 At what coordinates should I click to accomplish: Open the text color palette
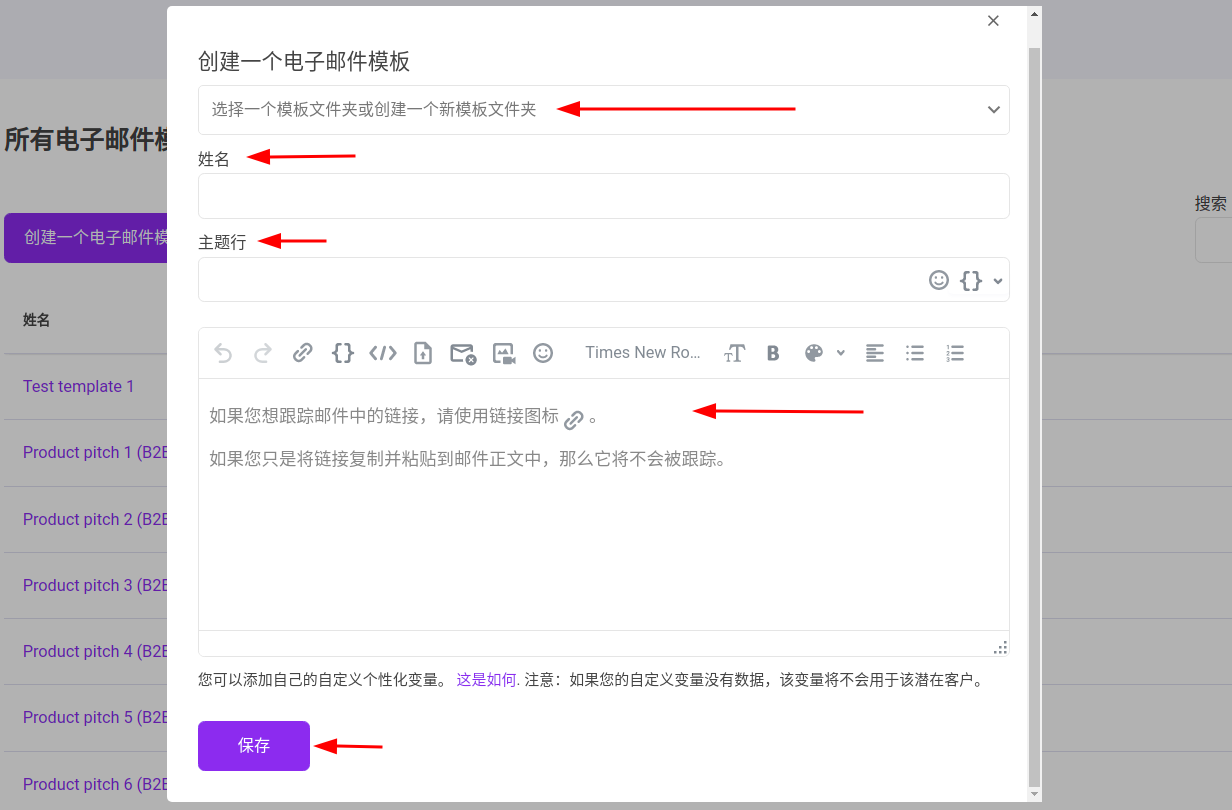pos(814,353)
